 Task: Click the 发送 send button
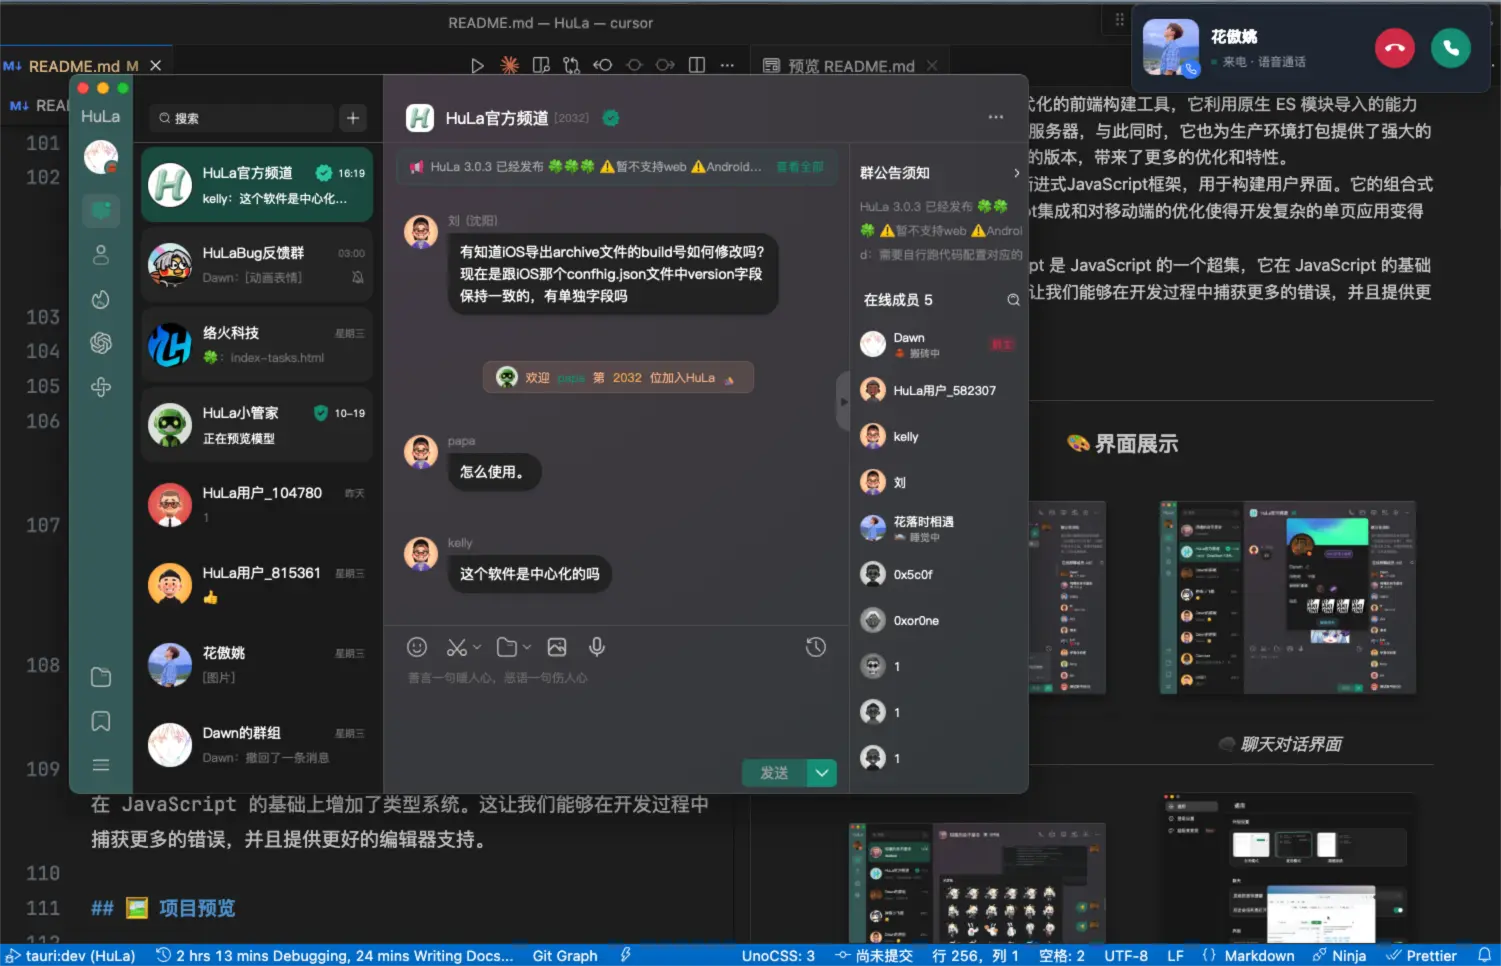pyautogui.click(x=772, y=772)
